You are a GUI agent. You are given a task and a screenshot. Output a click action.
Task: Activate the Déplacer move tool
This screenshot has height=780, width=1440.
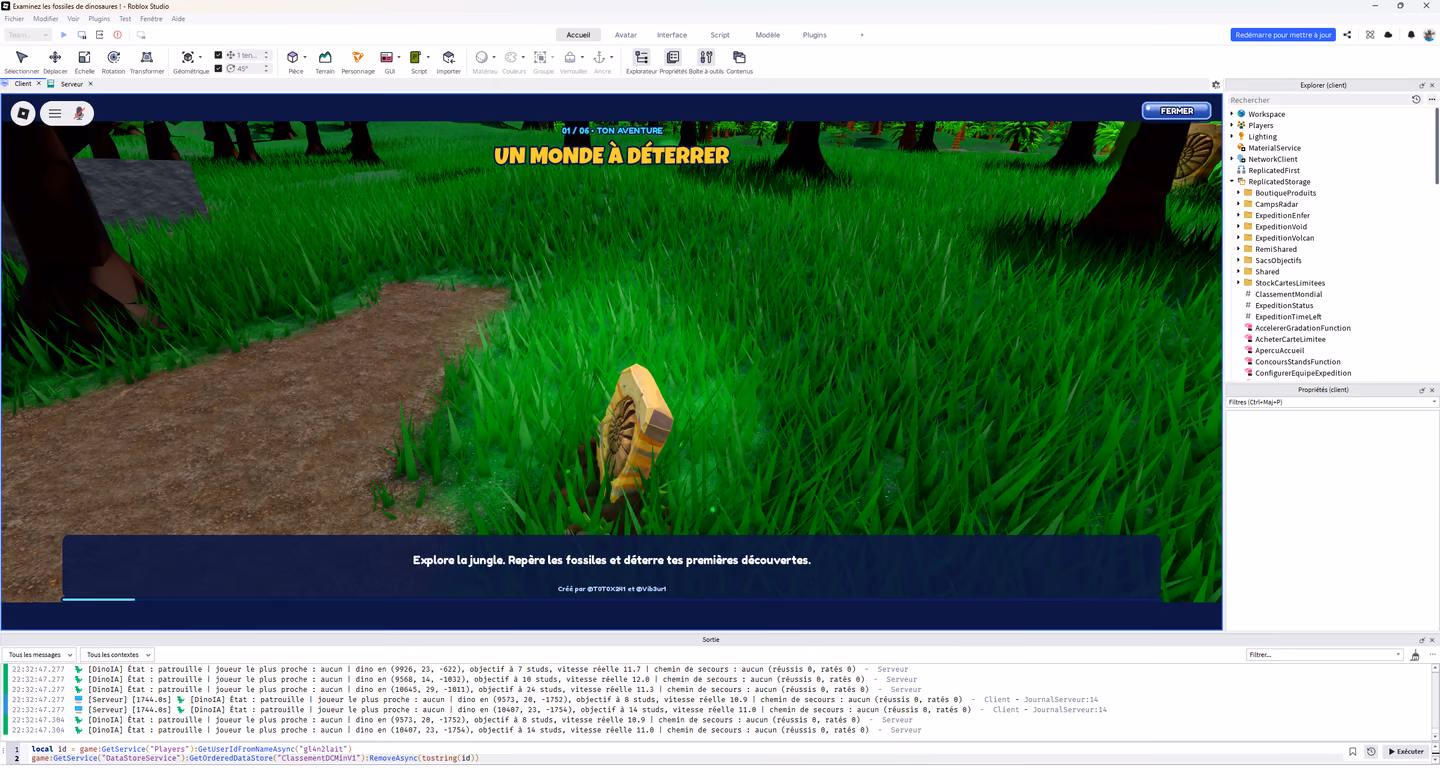coord(55,62)
